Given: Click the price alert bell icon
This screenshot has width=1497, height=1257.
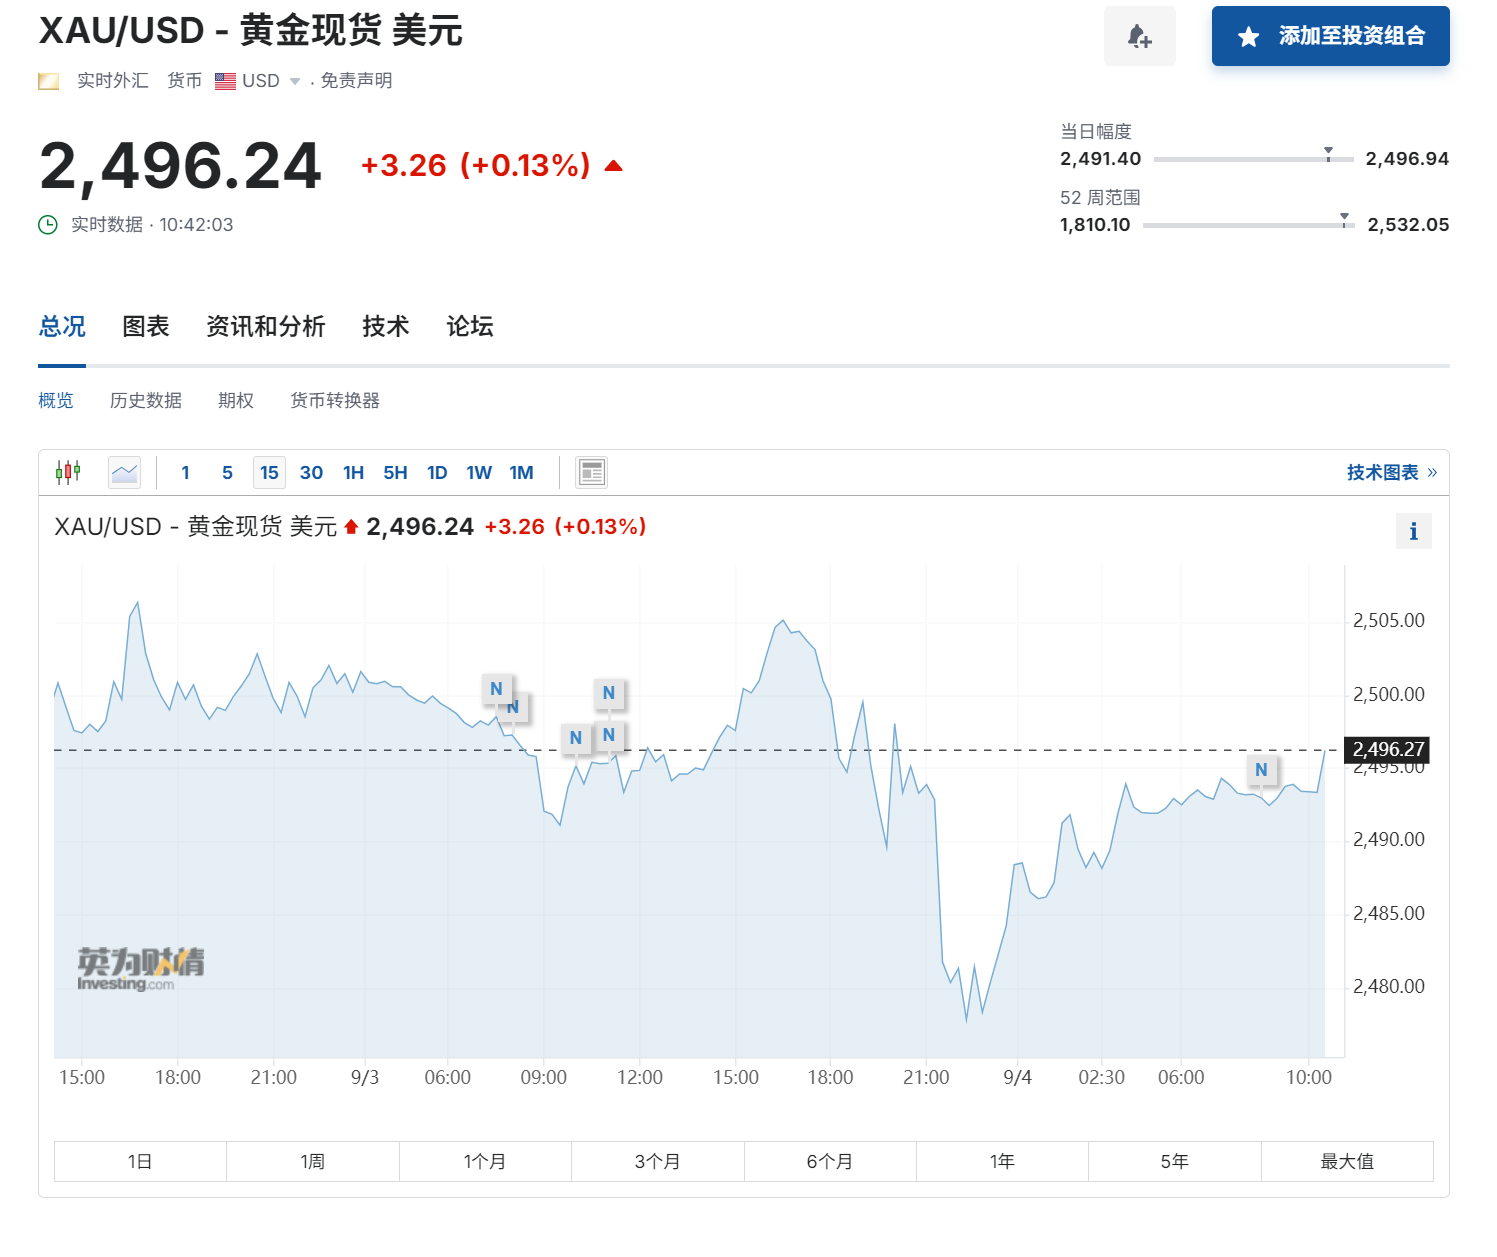Looking at the screenshot, I should pos(1139,37).
